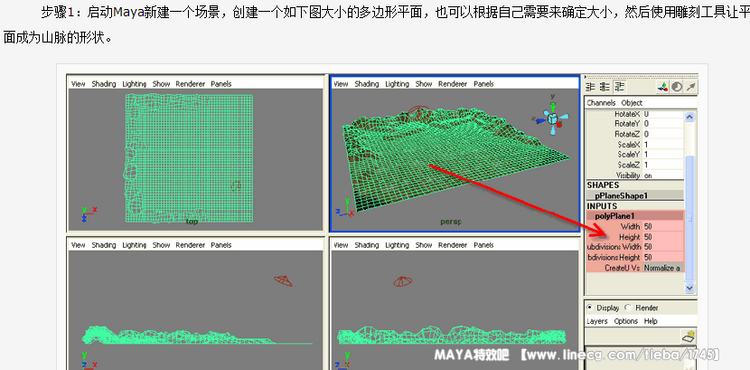This screenshot has width=750, height=370.
Task: Click the colored-axes manipulator icon in the channel box header
Action: (663, 87)
